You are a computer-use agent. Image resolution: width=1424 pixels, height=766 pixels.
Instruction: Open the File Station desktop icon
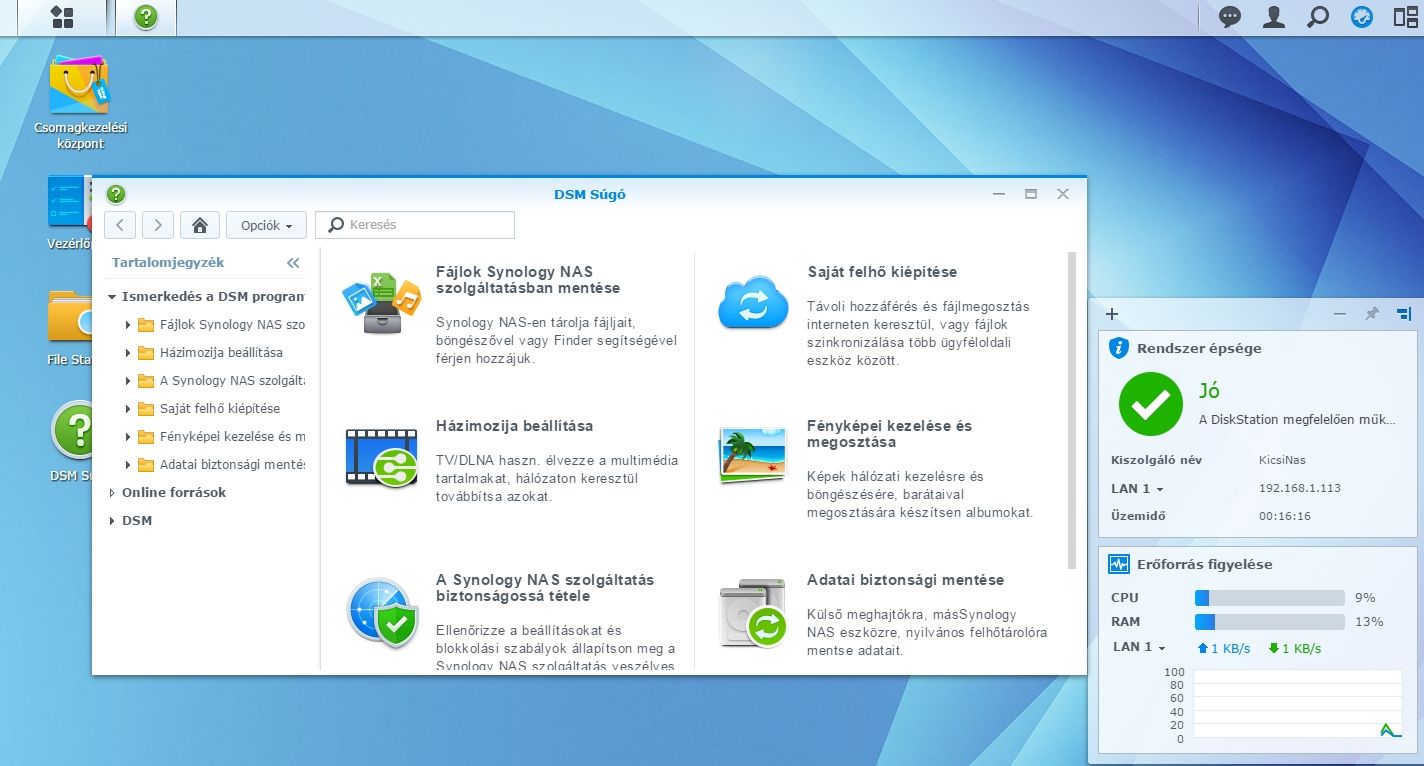68,328
